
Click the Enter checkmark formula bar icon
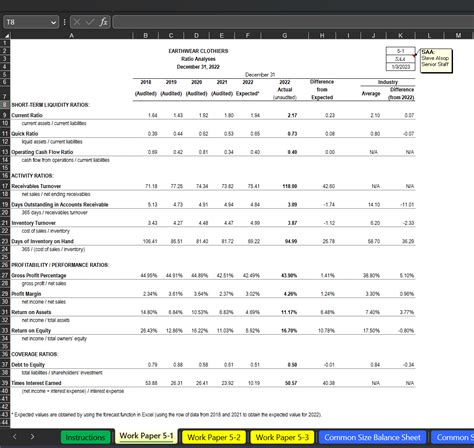click(x=90, y=22)
